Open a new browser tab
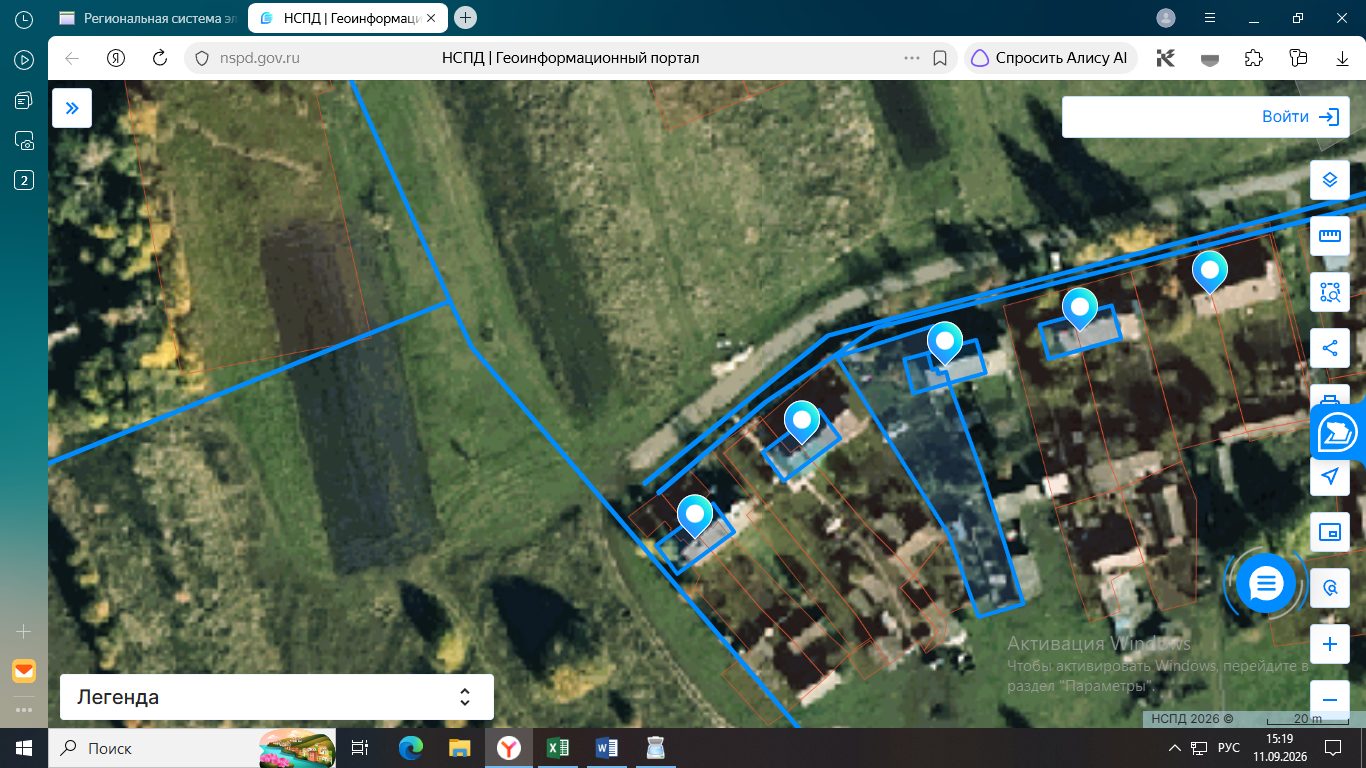Image resolution: width=1366 pixels, height=768 pixels. pyautogui.click(x=465, y=18)
